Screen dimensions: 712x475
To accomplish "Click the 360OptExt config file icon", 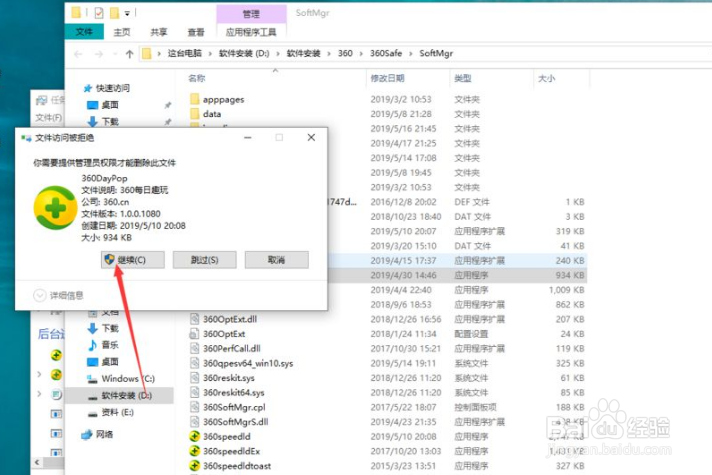I will tap(194, 334).
